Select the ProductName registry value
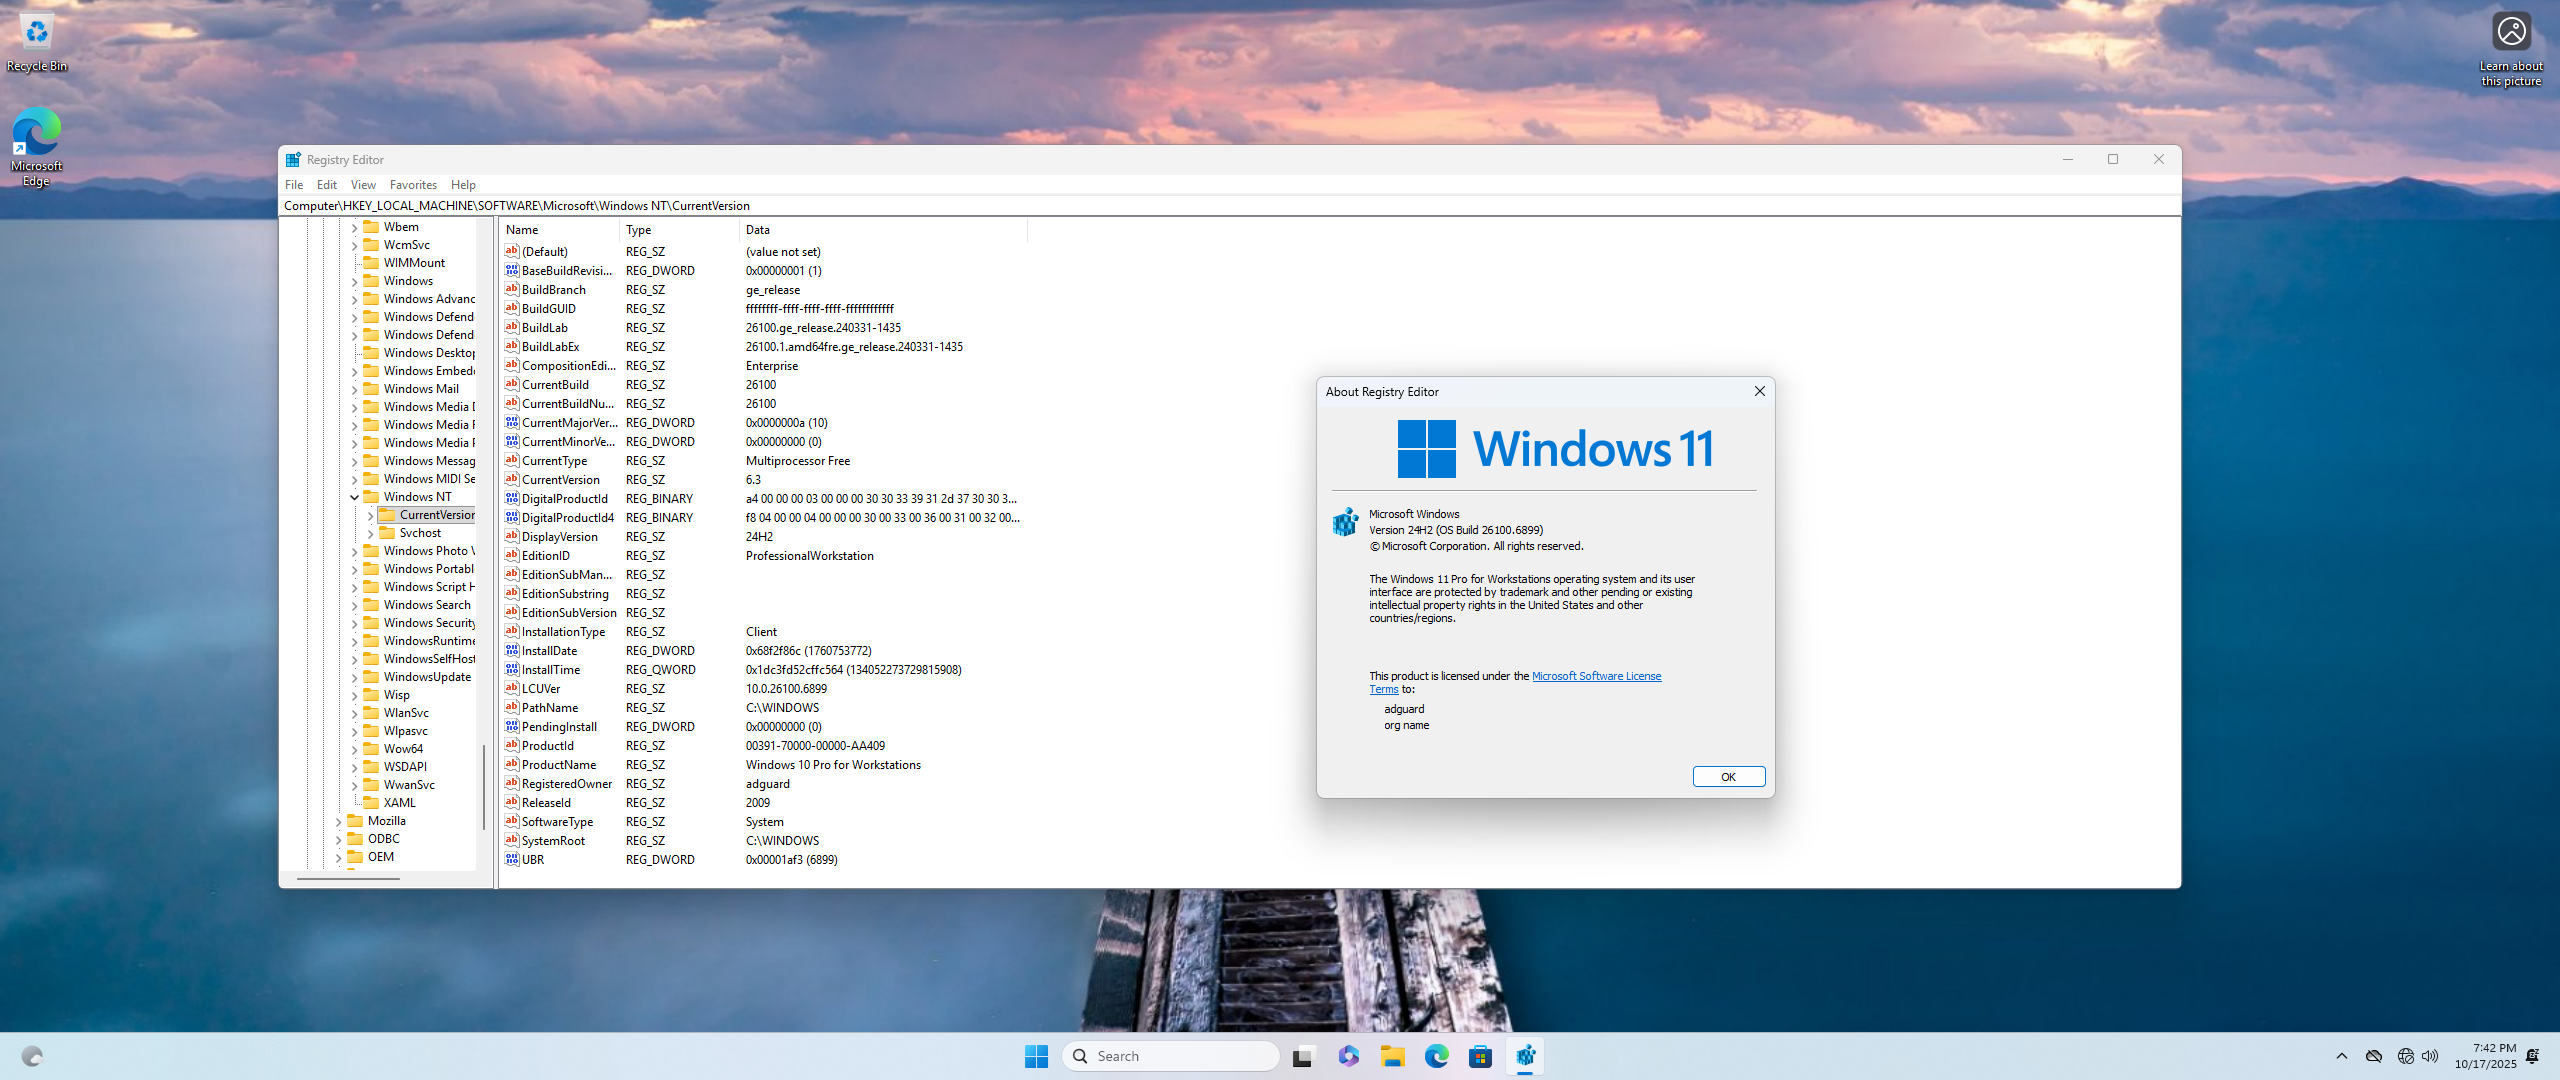Screen dimensions: 2560x1080 point(558,765)
